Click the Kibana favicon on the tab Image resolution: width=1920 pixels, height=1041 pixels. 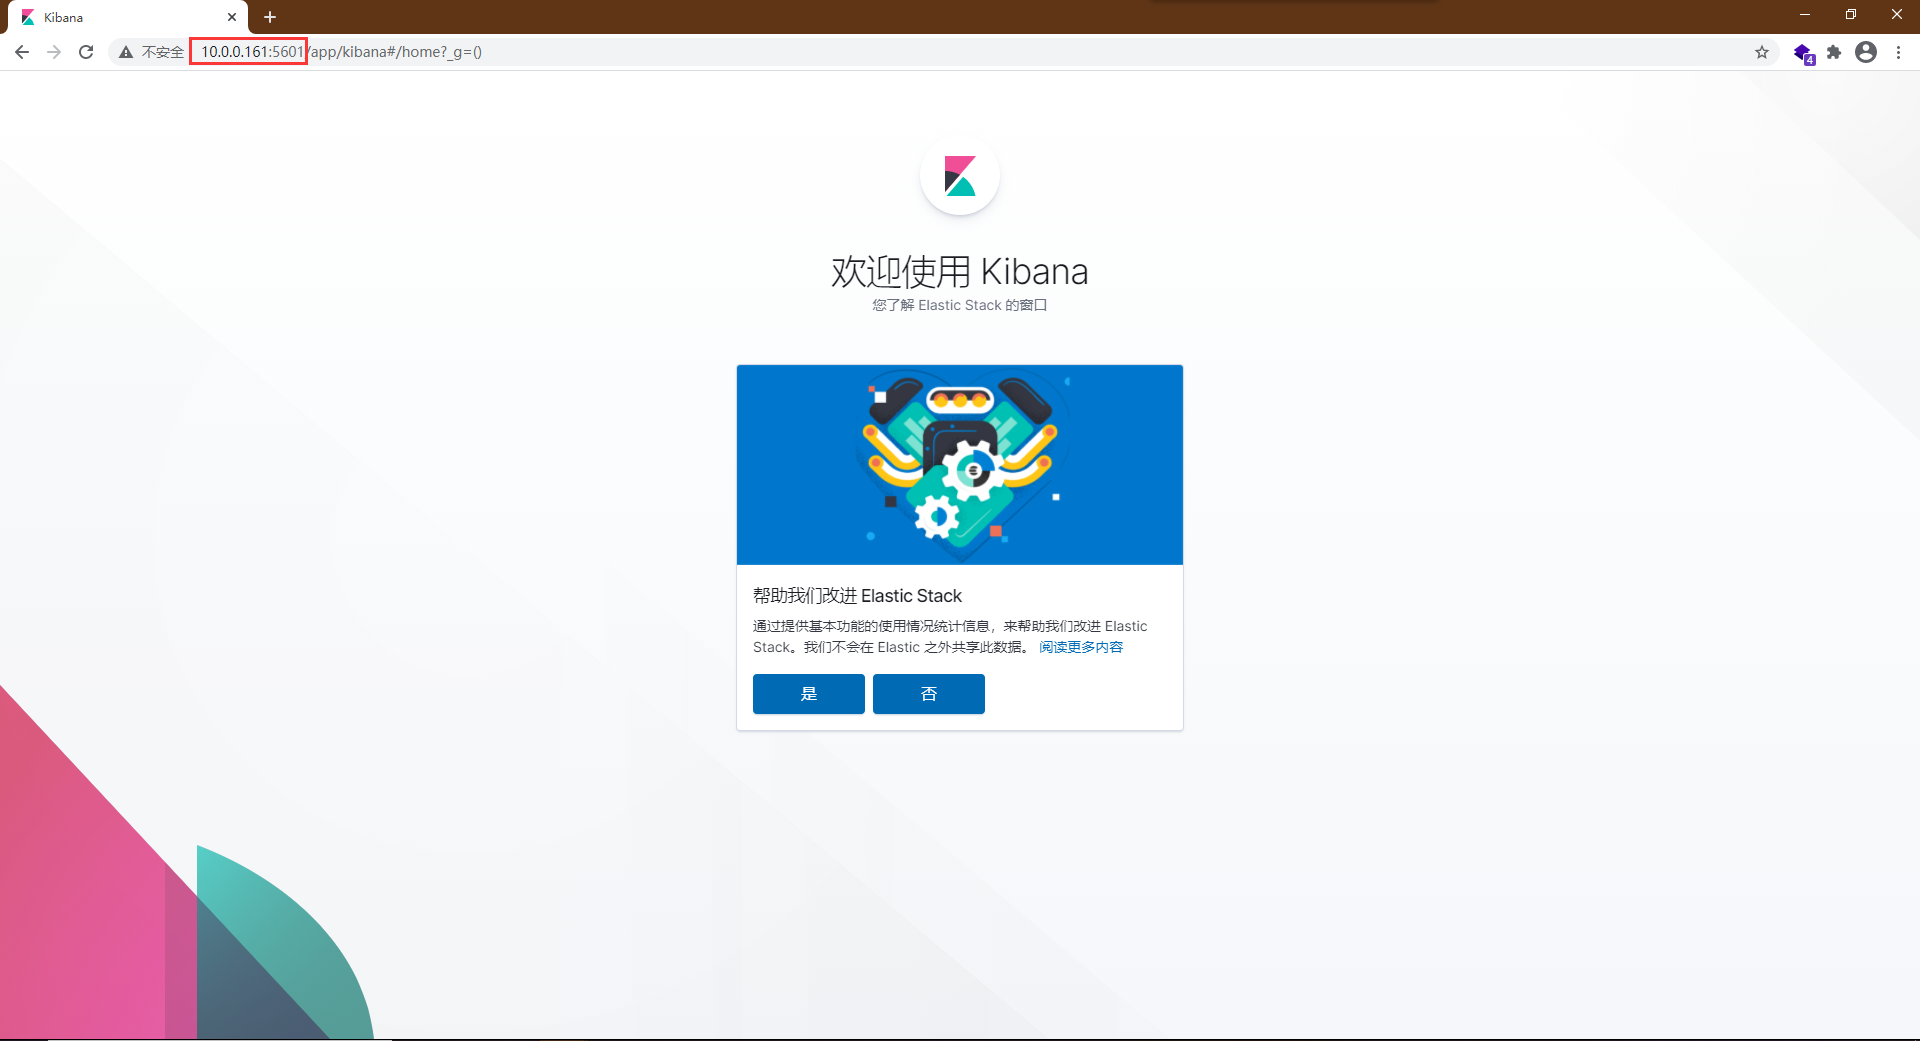tap(28, 17)
